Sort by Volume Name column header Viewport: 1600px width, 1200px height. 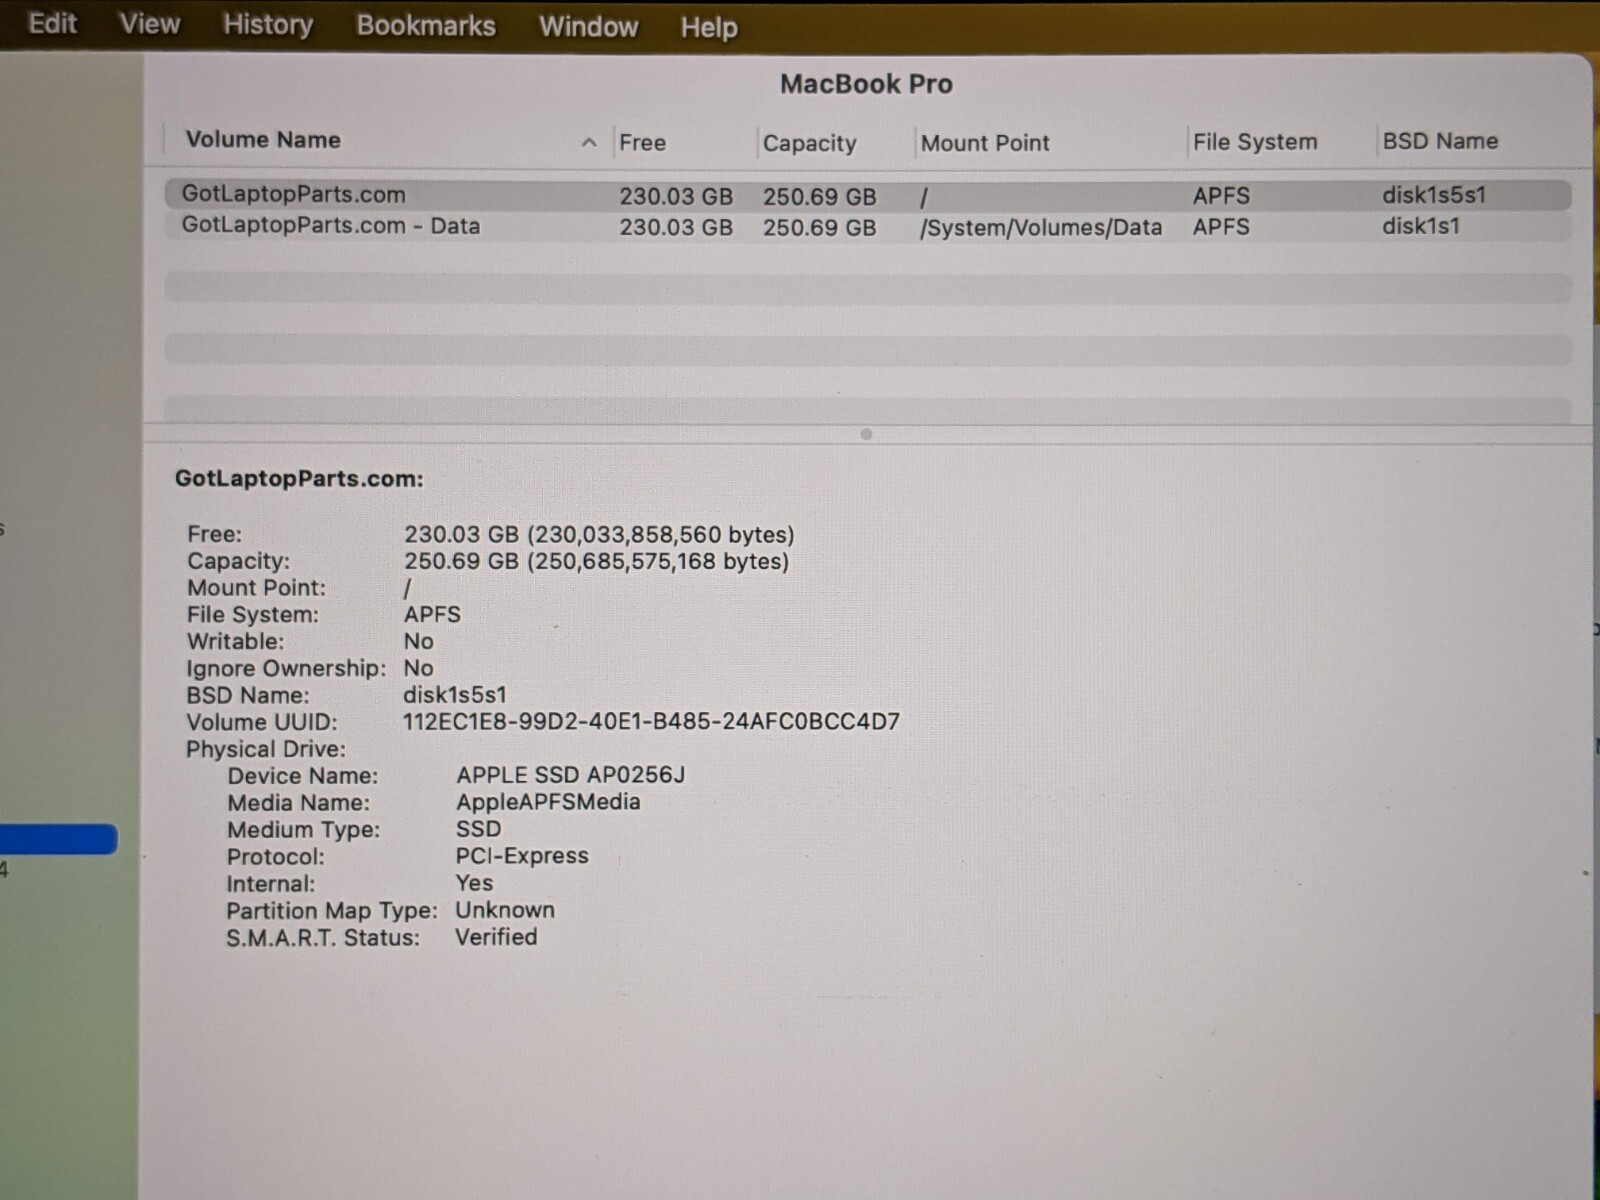[263, 140]
